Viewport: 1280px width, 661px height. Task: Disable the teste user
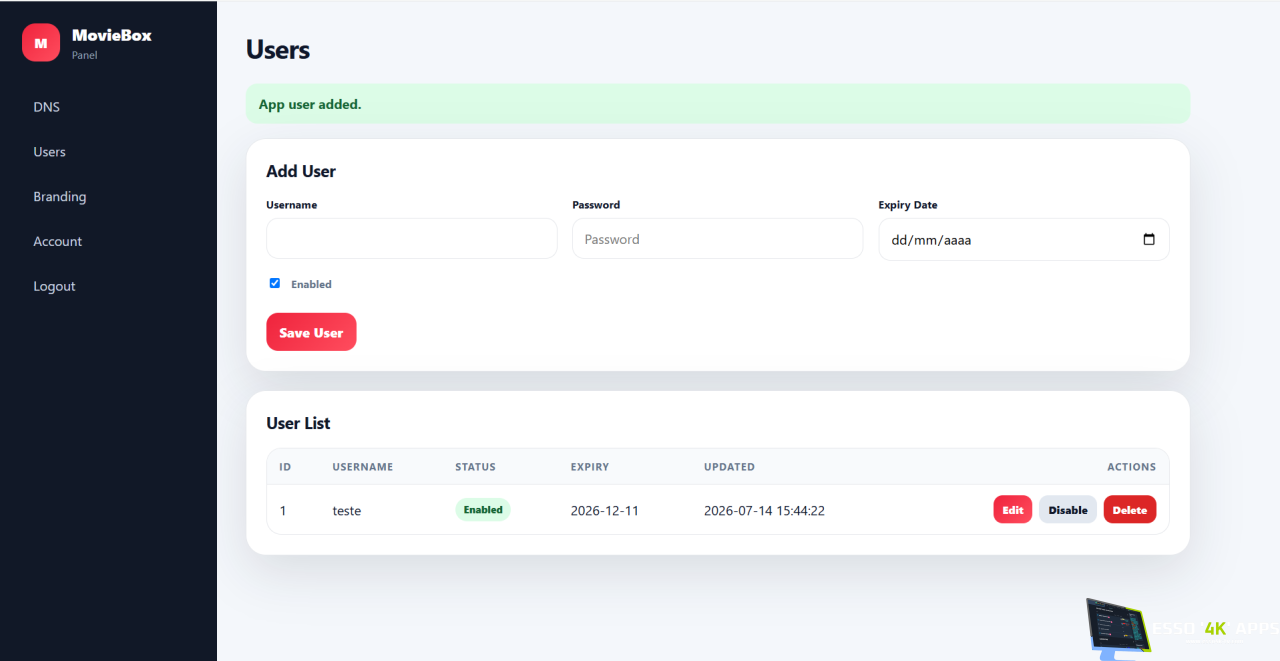click(1068, 510)
